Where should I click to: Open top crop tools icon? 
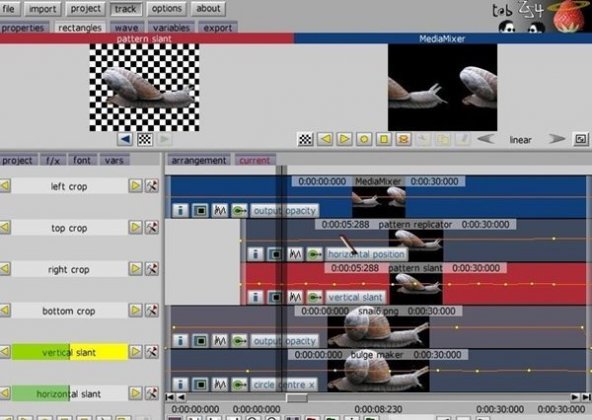tap(152, 228)
